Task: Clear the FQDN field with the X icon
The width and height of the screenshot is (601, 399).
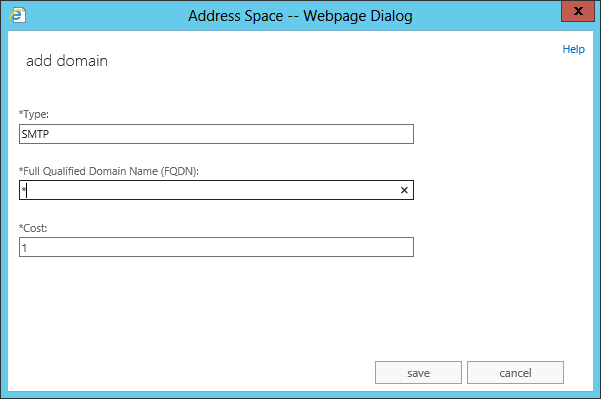Action: [x=404, y=190]
